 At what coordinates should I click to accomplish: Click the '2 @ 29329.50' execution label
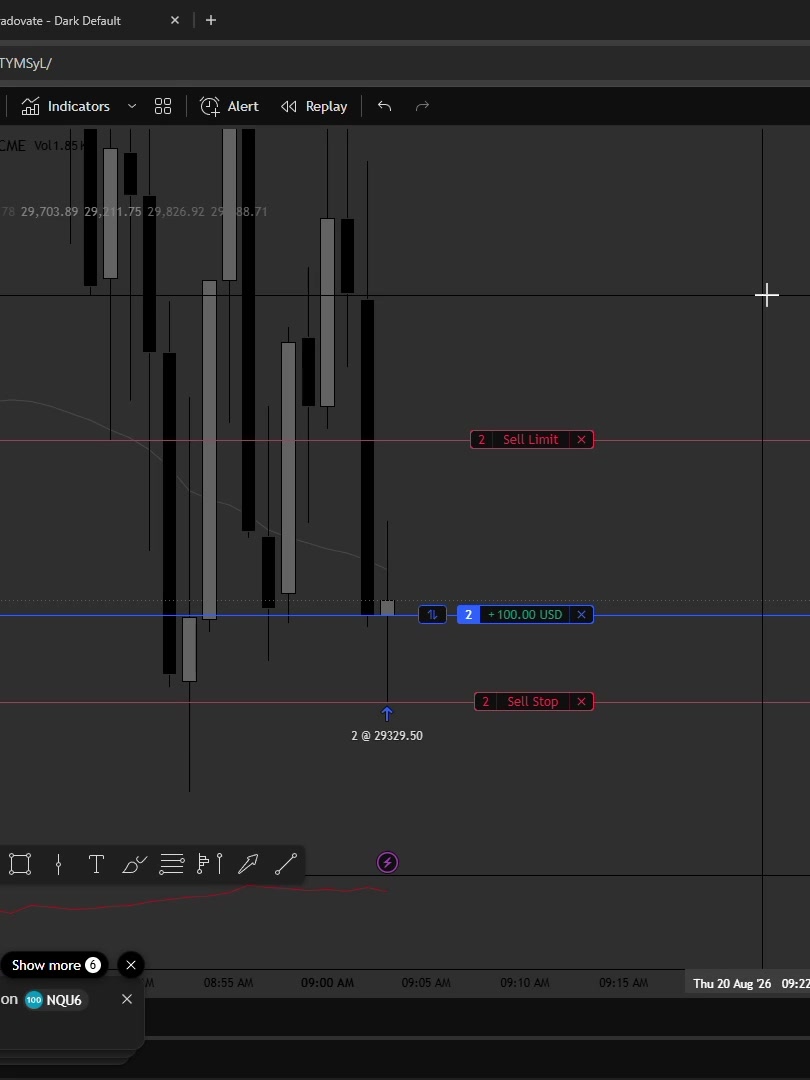[387, 736]
